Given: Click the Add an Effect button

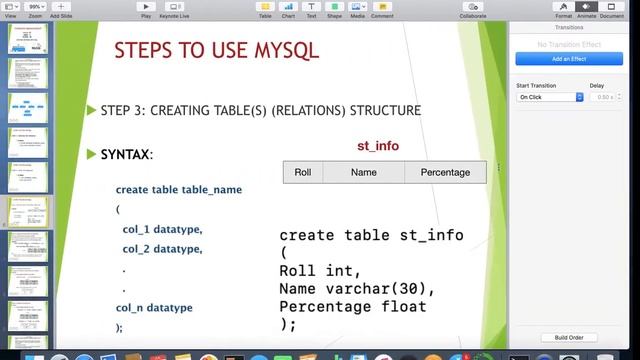Looking at the screenshot, I should [x=569, y=59].
